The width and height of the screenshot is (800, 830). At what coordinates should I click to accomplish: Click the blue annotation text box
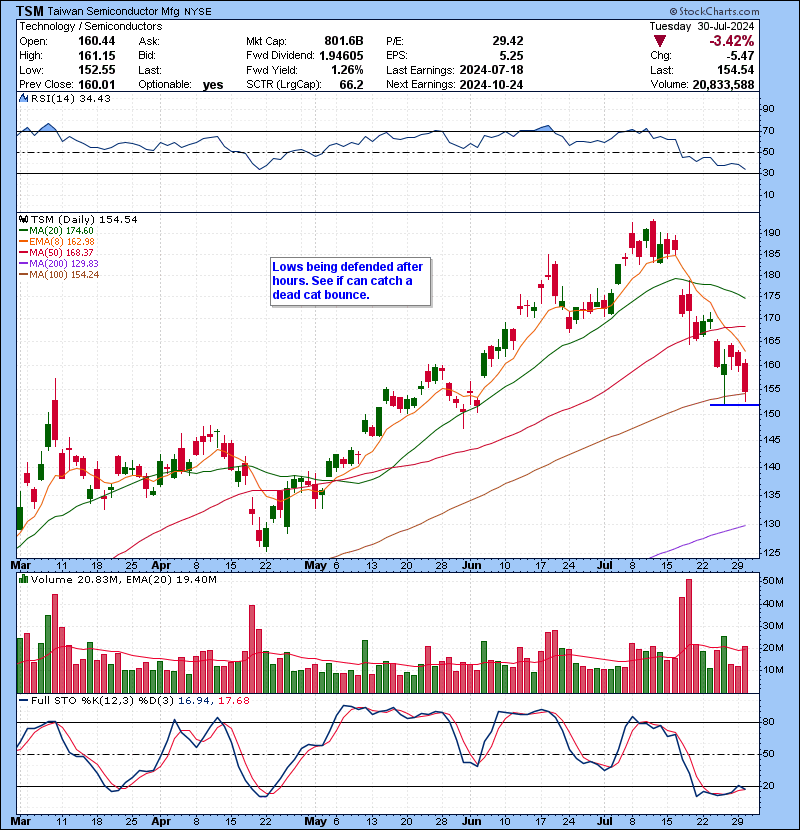[350, 281]
